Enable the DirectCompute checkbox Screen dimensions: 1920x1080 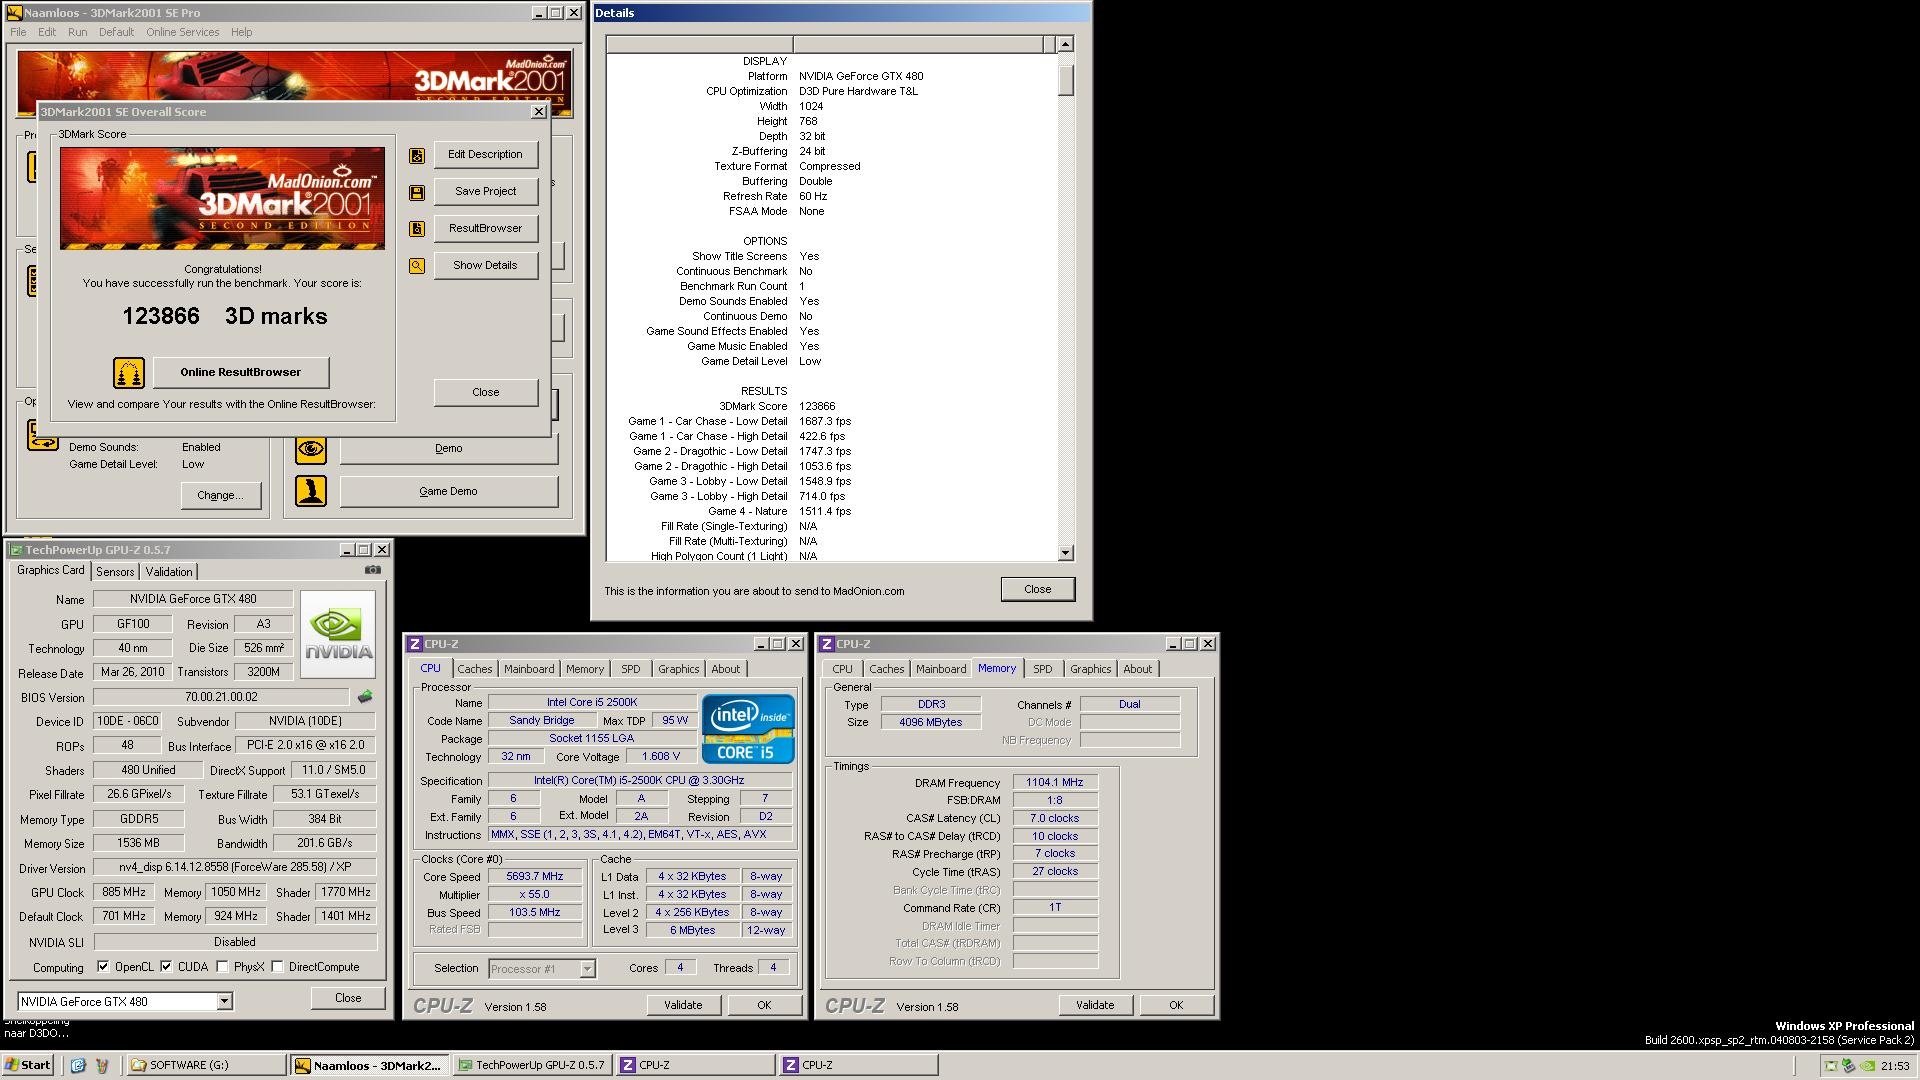click(x=278, y=967)
